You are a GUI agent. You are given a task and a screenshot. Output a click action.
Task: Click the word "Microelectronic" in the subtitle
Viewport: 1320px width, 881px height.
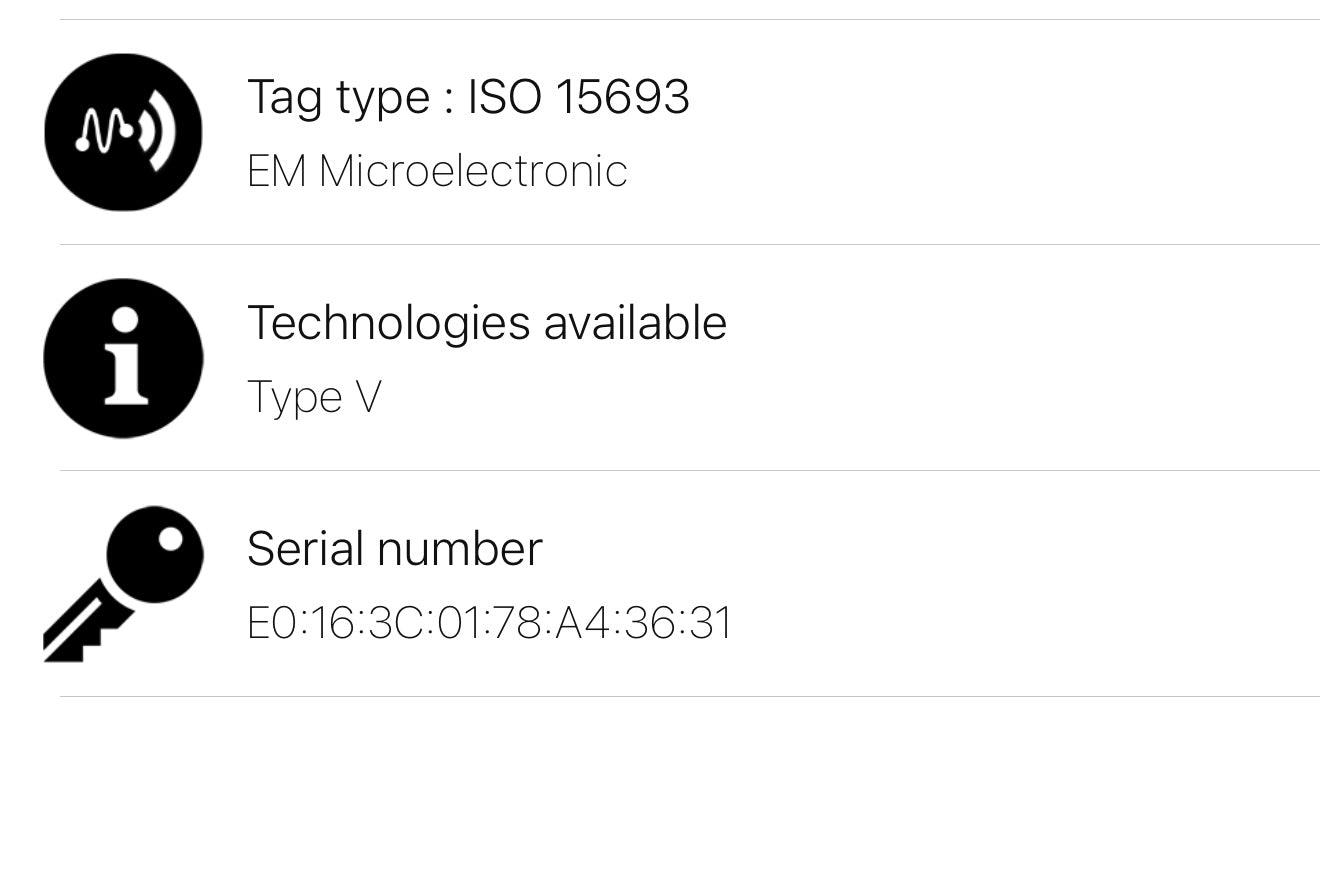(x=473, y=171)
